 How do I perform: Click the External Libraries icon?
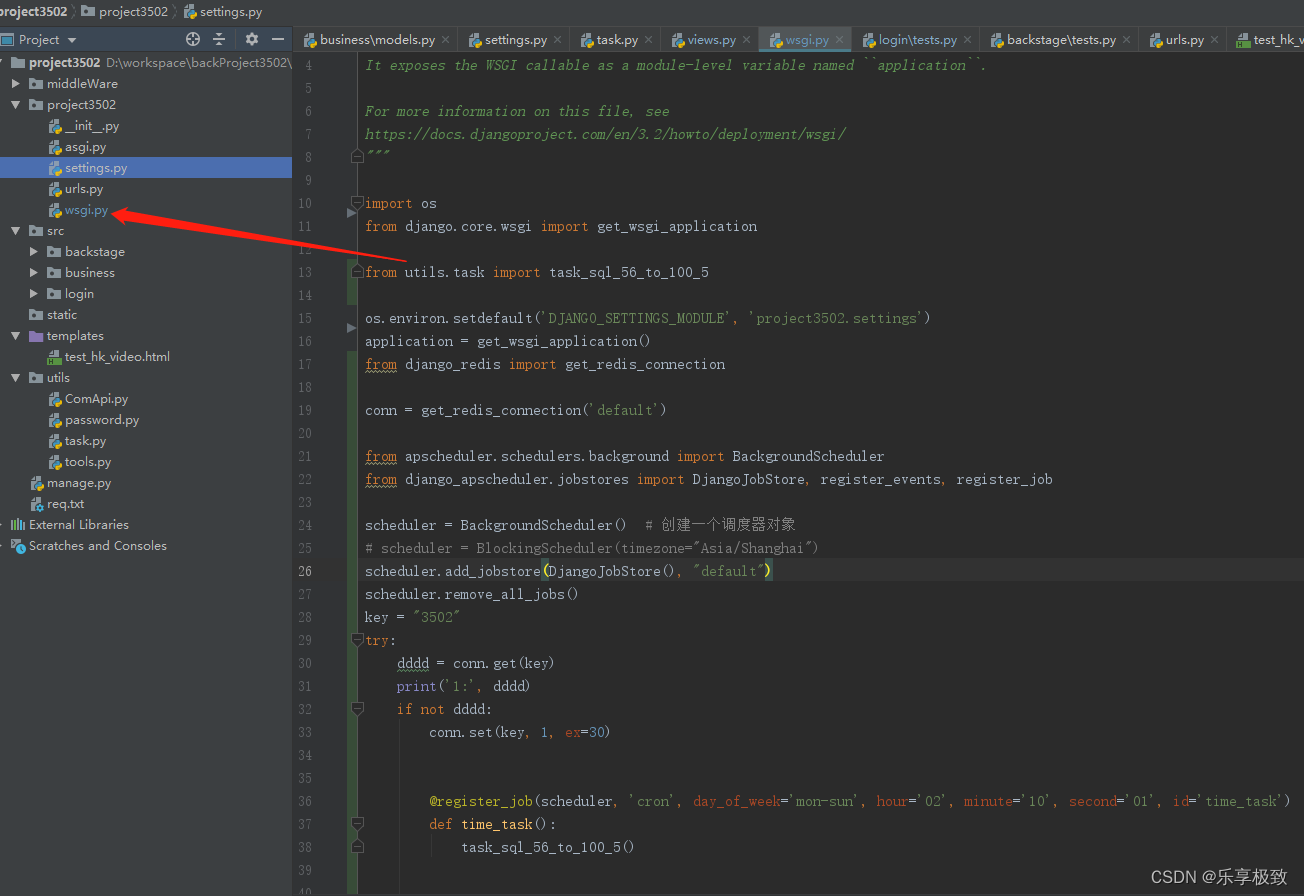point(17,524)
